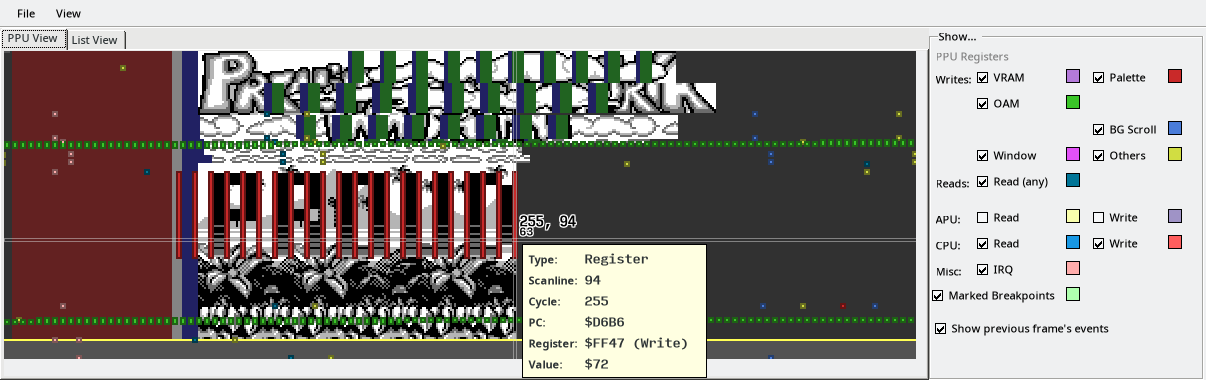Enable the APU Read checkbox
Image resolution: width=1206 pixels, height=380 pixels.
coord(983,217)
